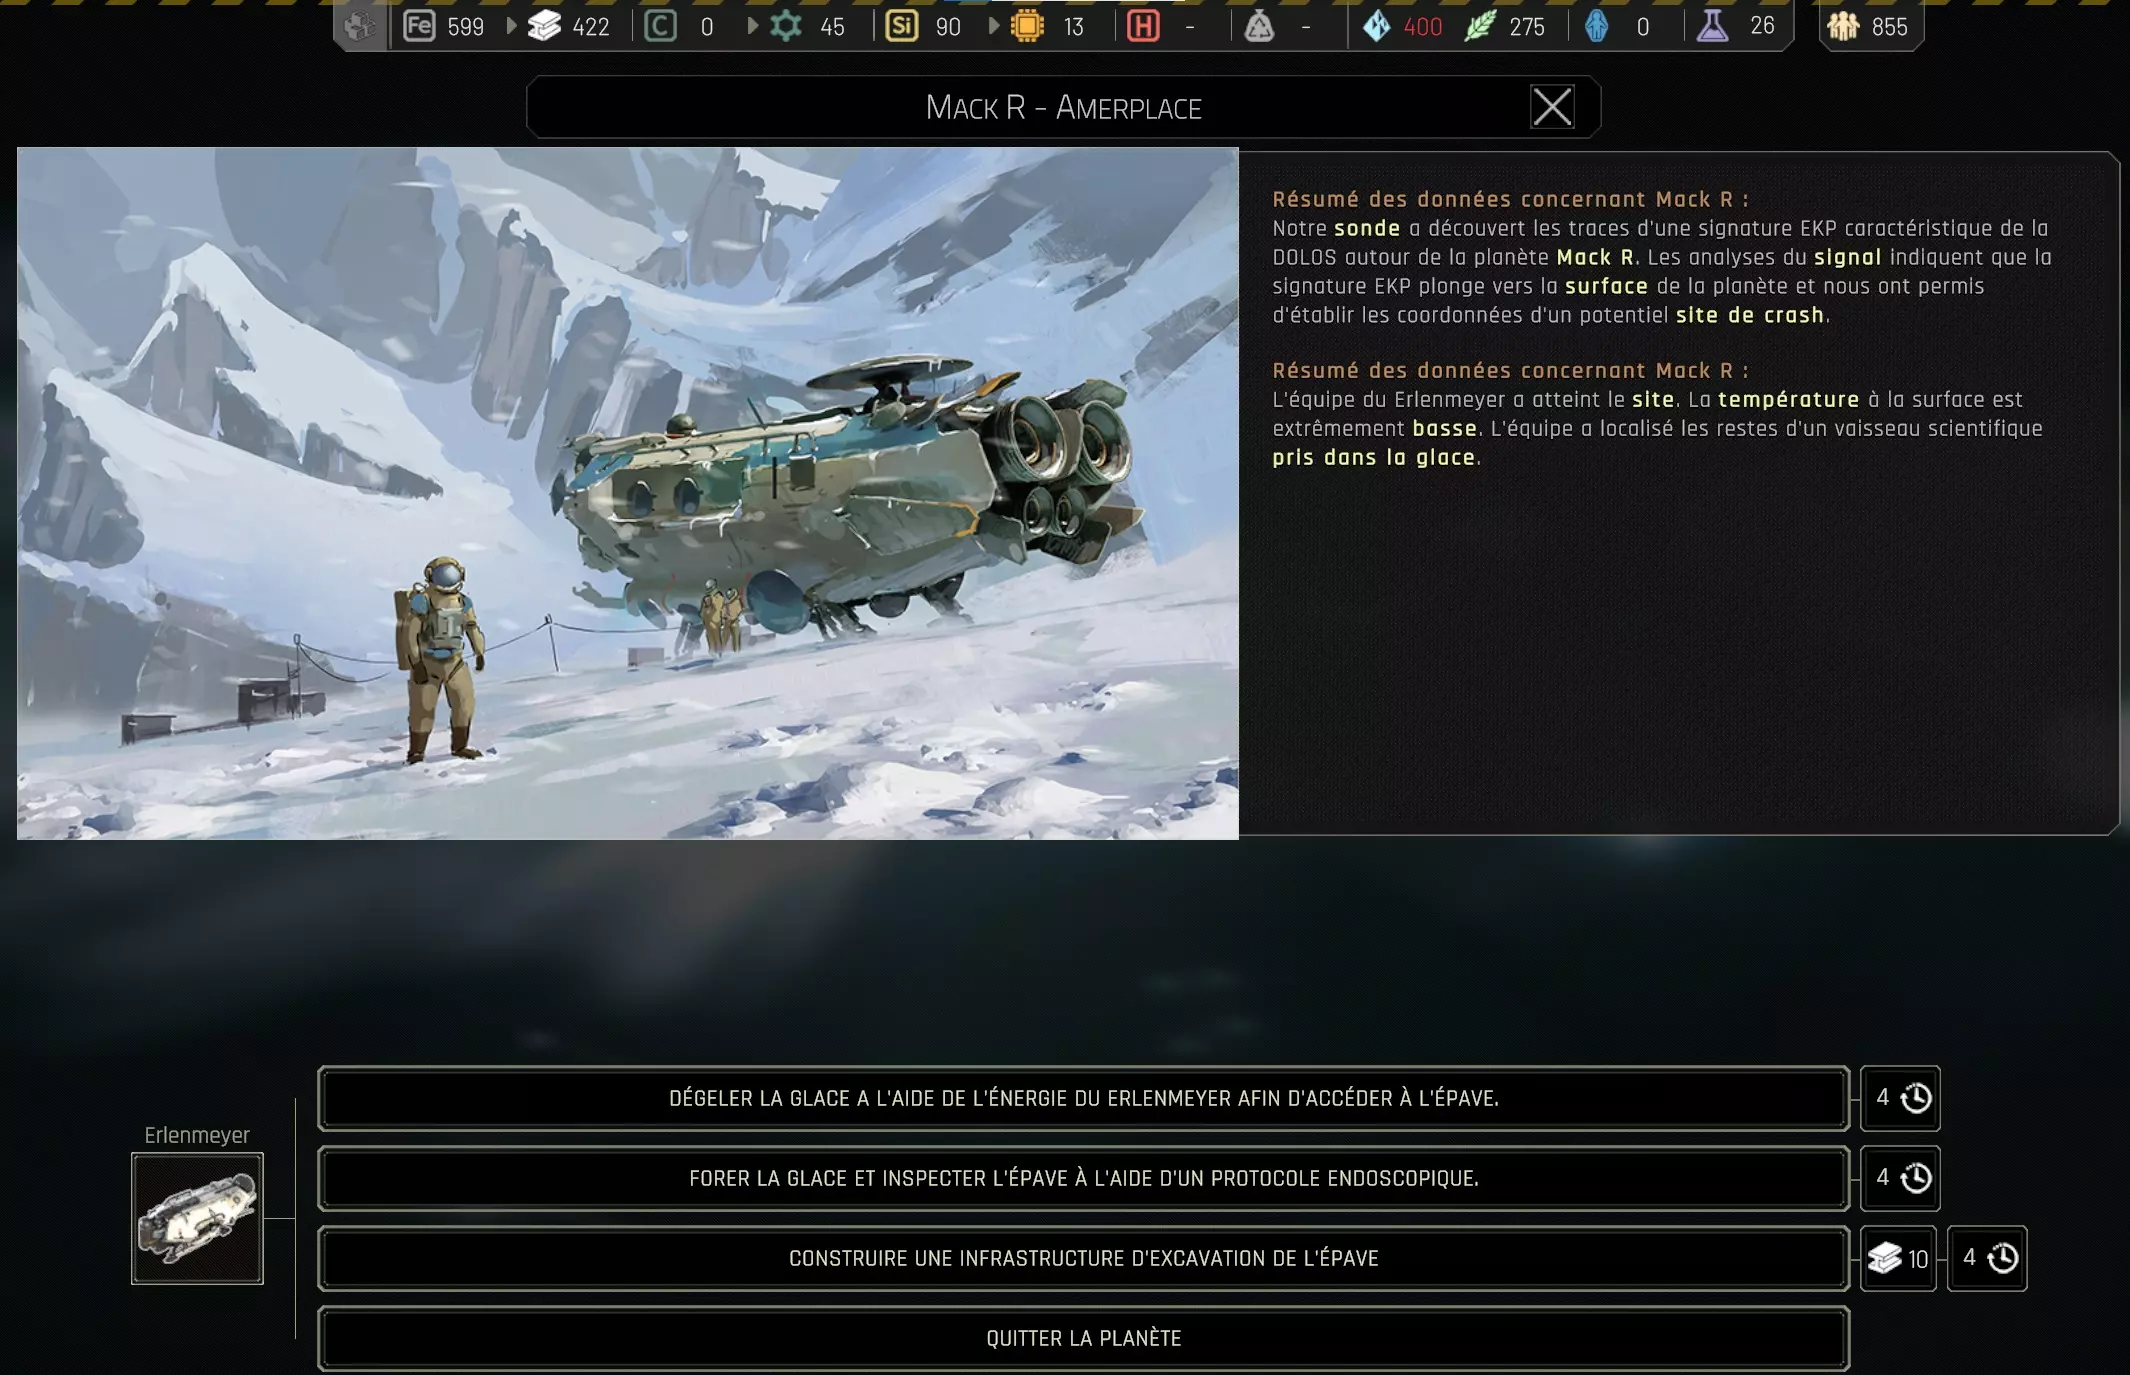Click the population crew icon
The width and height of the screenshot is (2130, 1375).
pos(1843,26)
